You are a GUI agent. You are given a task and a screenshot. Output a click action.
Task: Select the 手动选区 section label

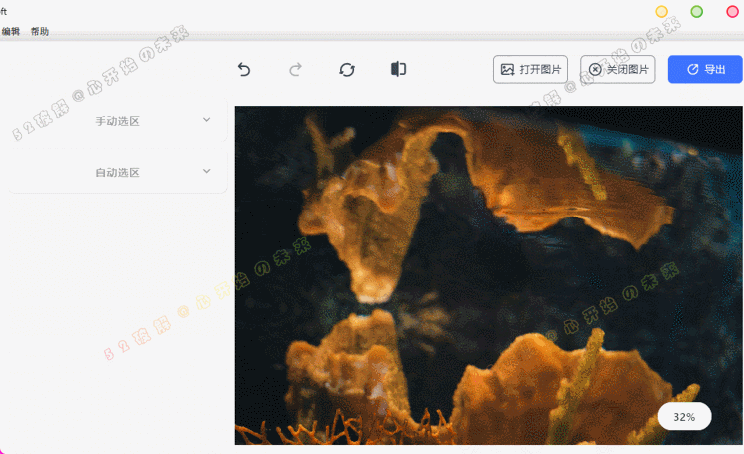point(117,121)
